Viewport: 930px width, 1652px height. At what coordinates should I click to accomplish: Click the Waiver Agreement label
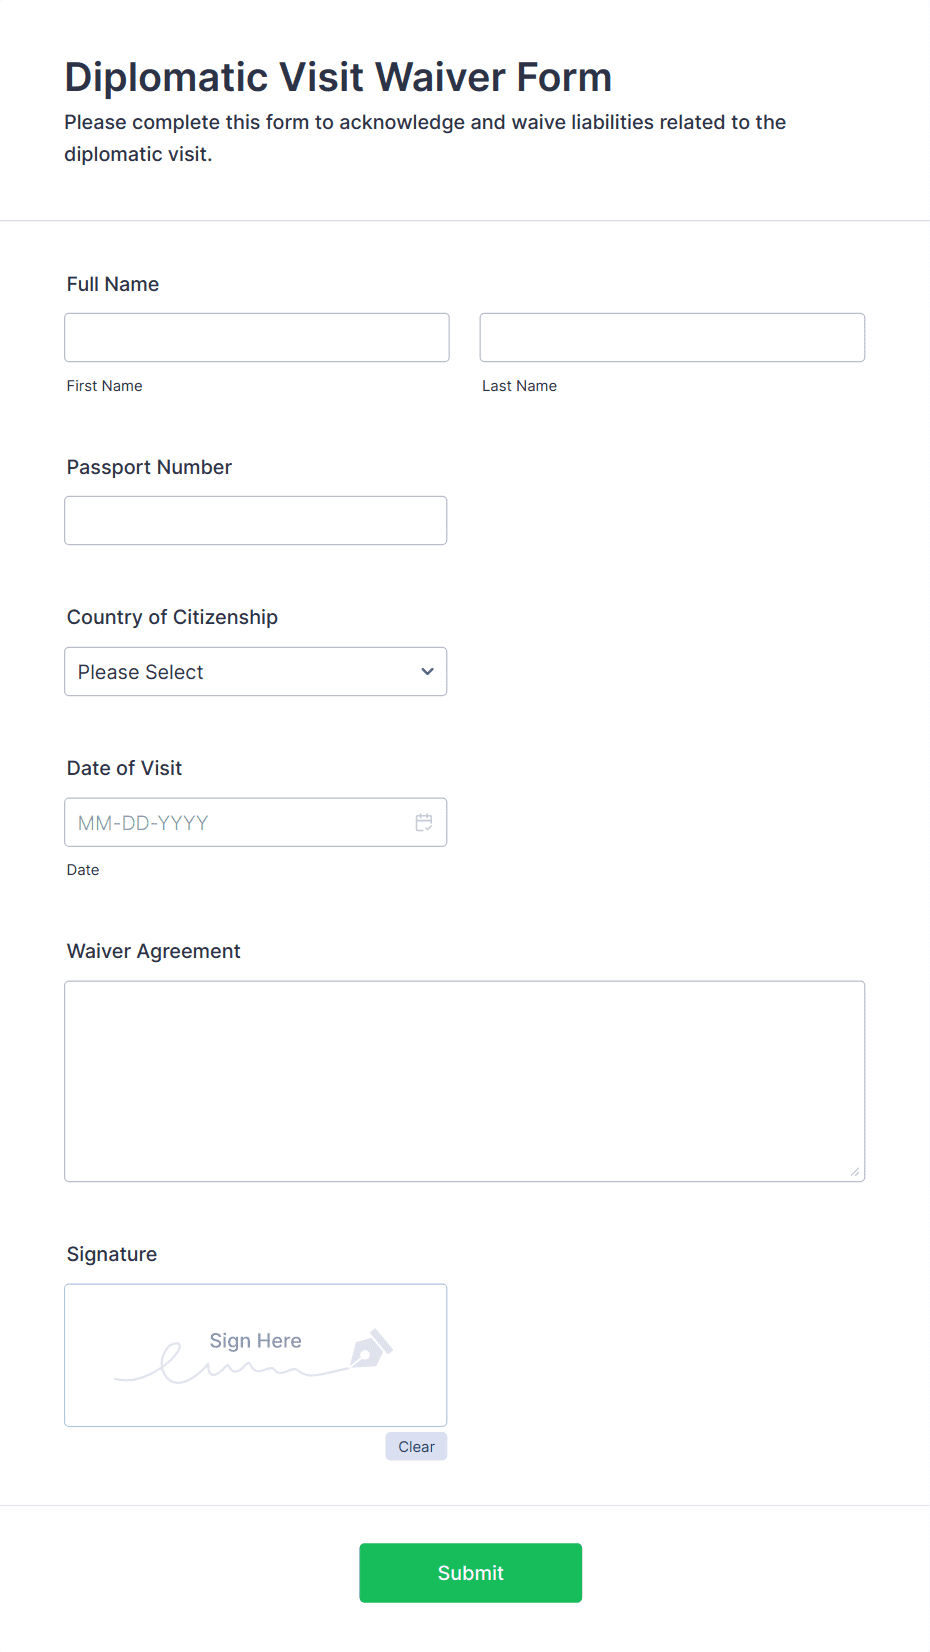click(x=154, y=951)
